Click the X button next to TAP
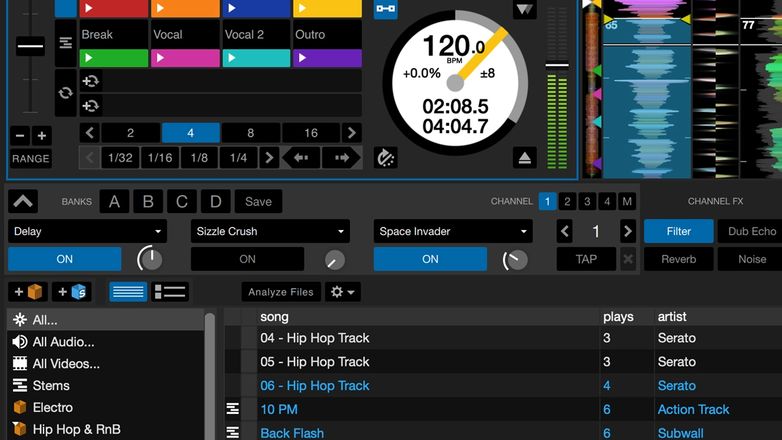Screen dimensions: 782x440 pyautogui.click(x=628, y=259)
